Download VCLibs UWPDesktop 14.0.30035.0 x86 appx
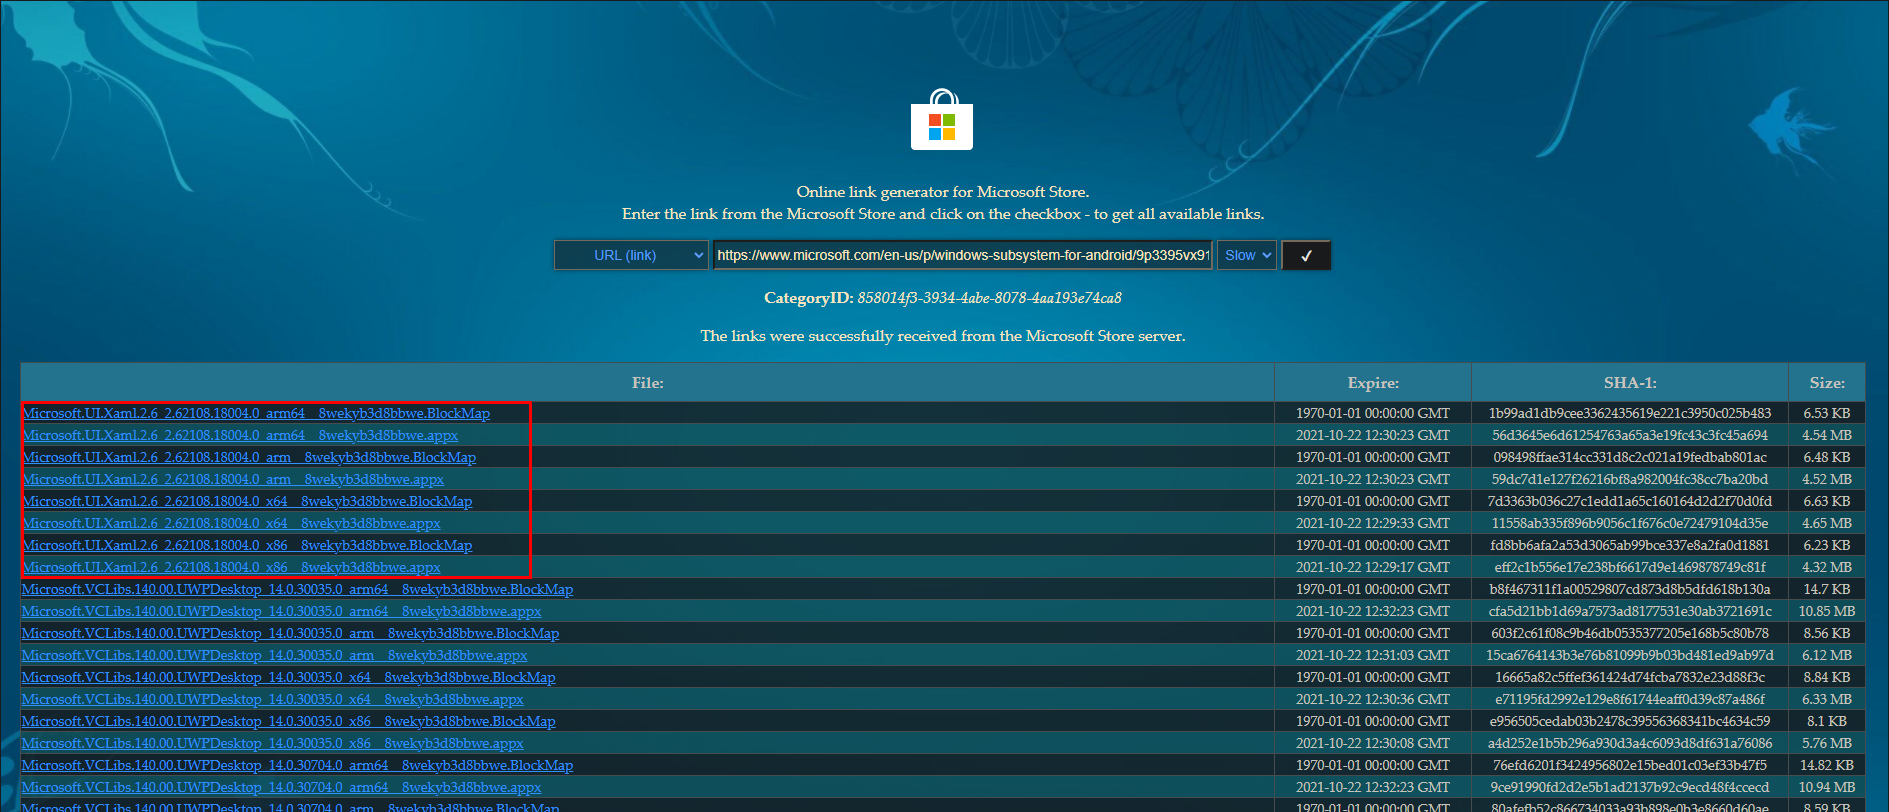1889x812 pixels. tap(273, 743)
